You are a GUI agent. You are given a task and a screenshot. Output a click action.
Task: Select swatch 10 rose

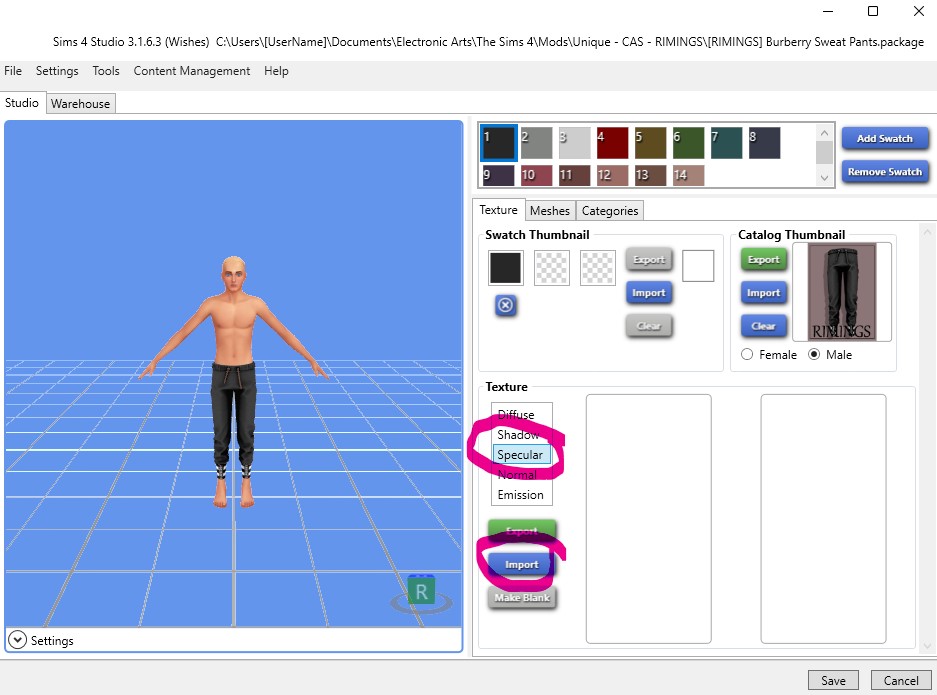537,176
